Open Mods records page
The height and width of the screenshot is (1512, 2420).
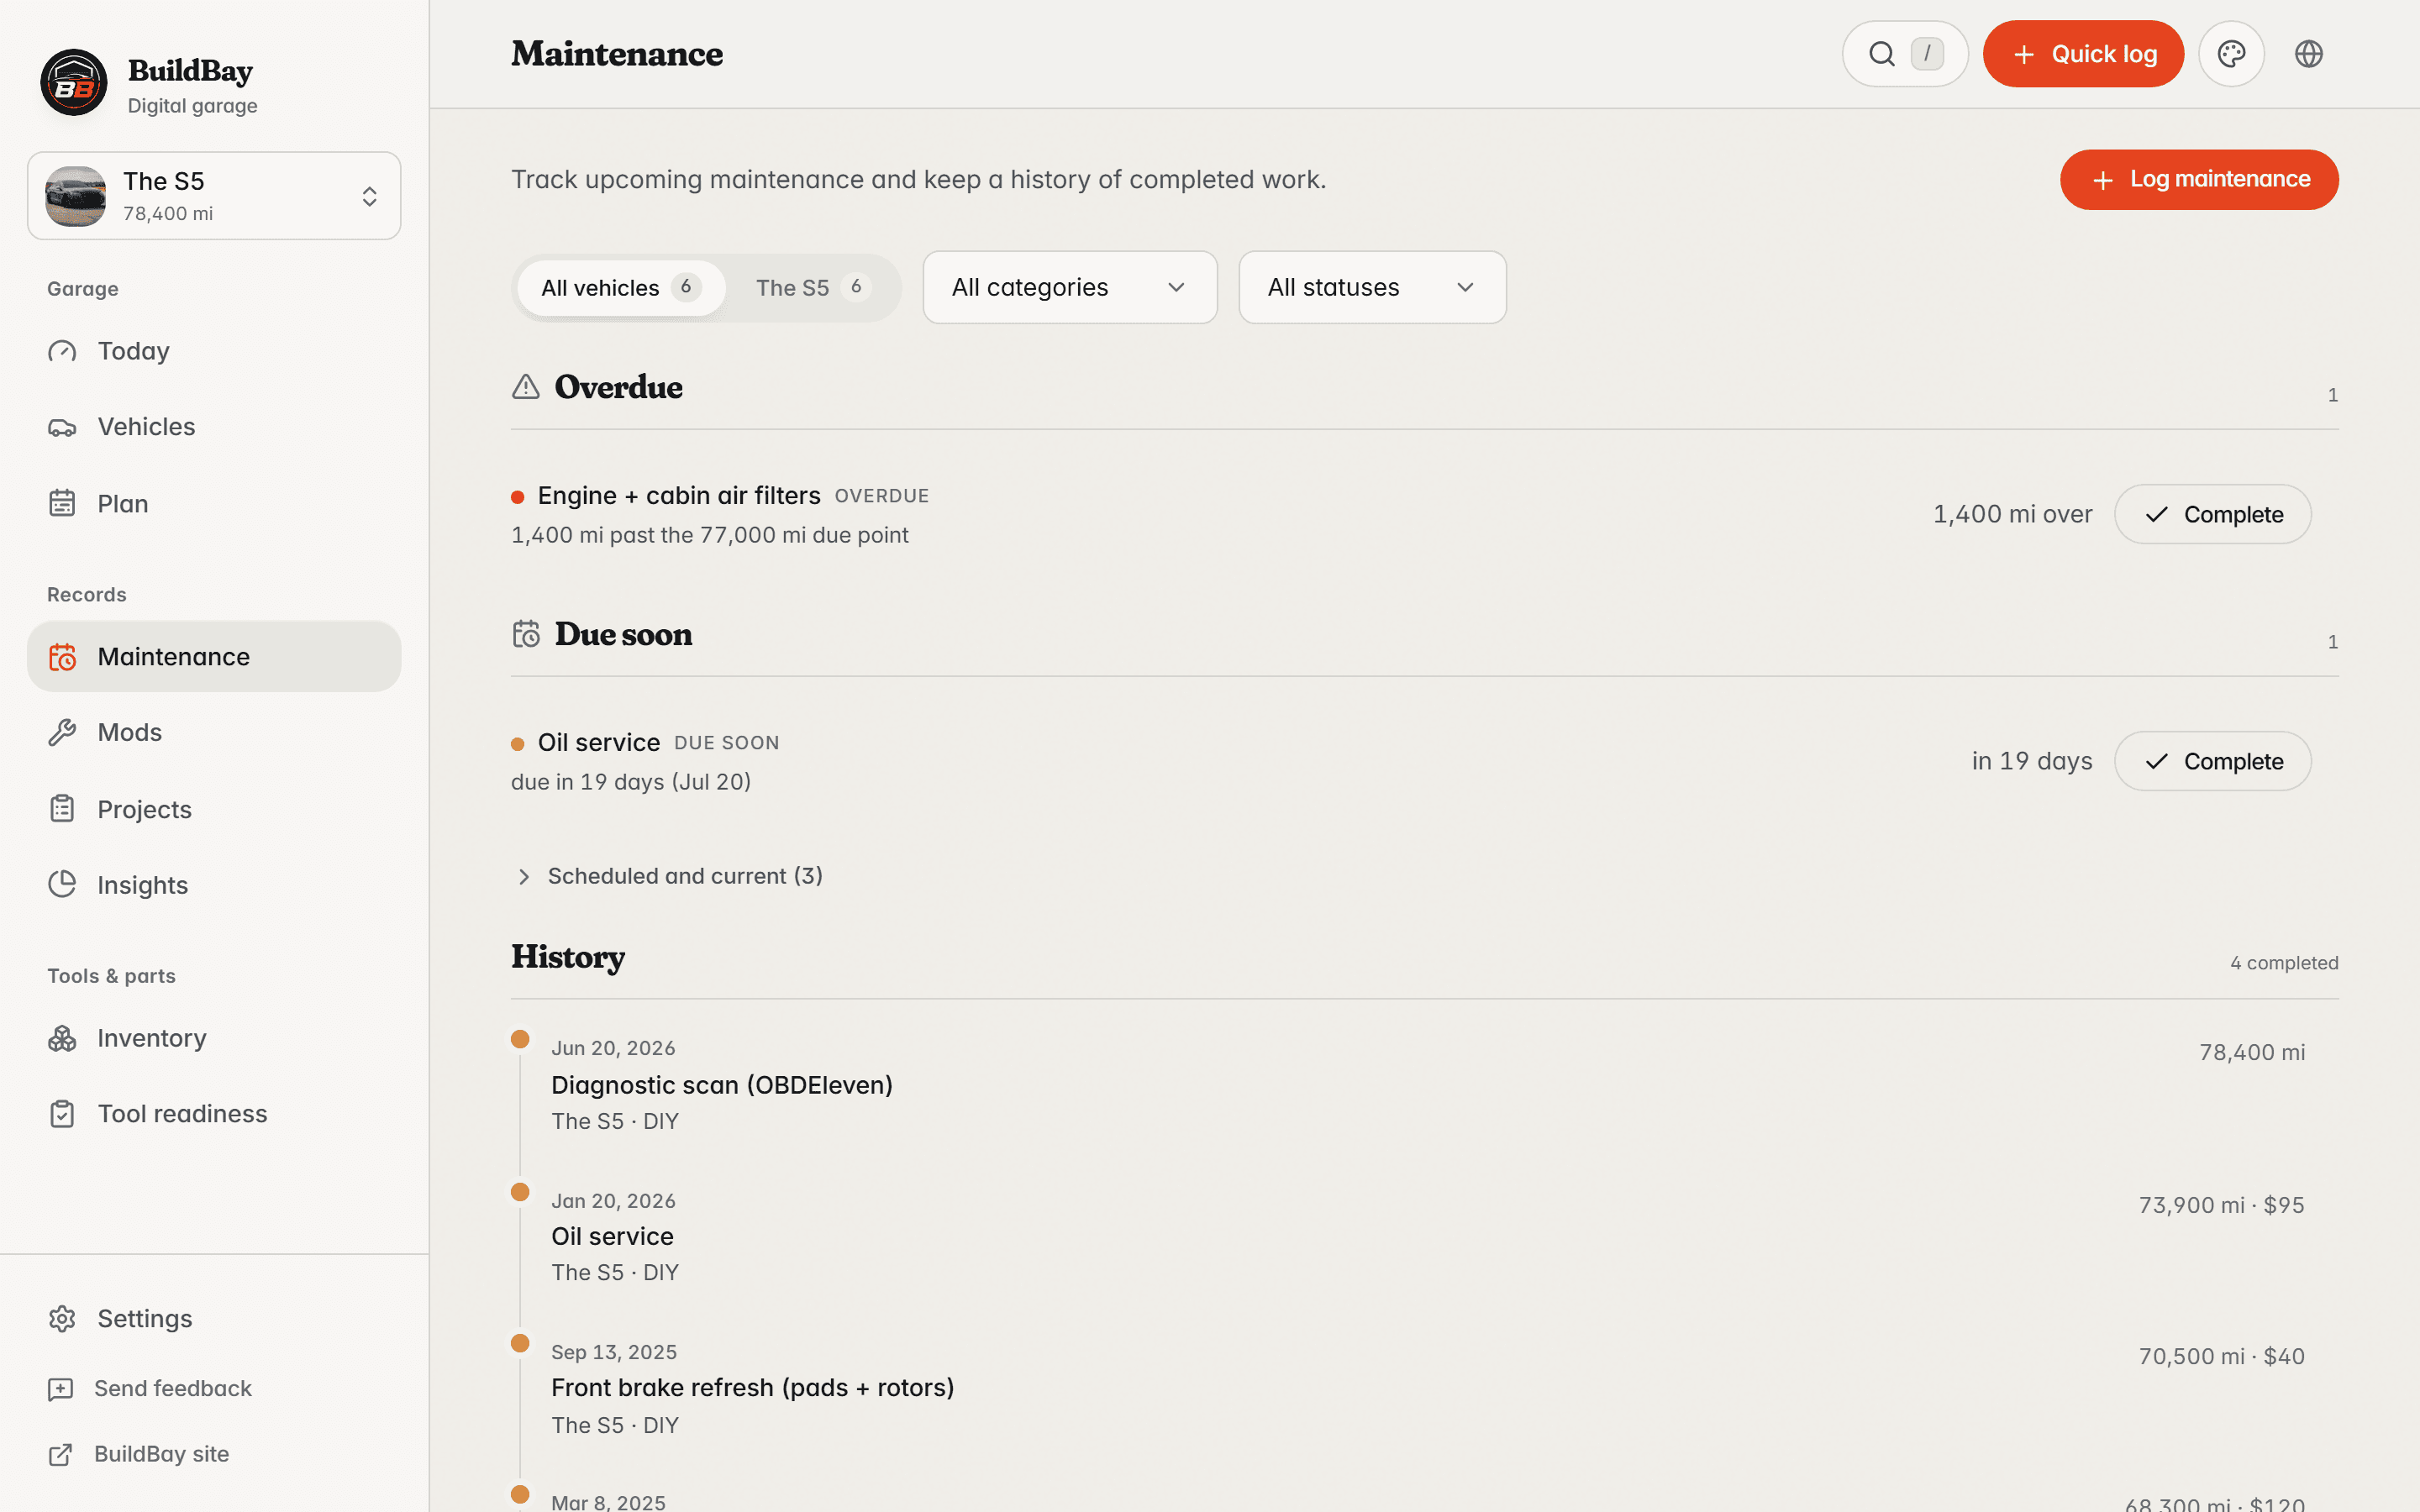[214, 733]
